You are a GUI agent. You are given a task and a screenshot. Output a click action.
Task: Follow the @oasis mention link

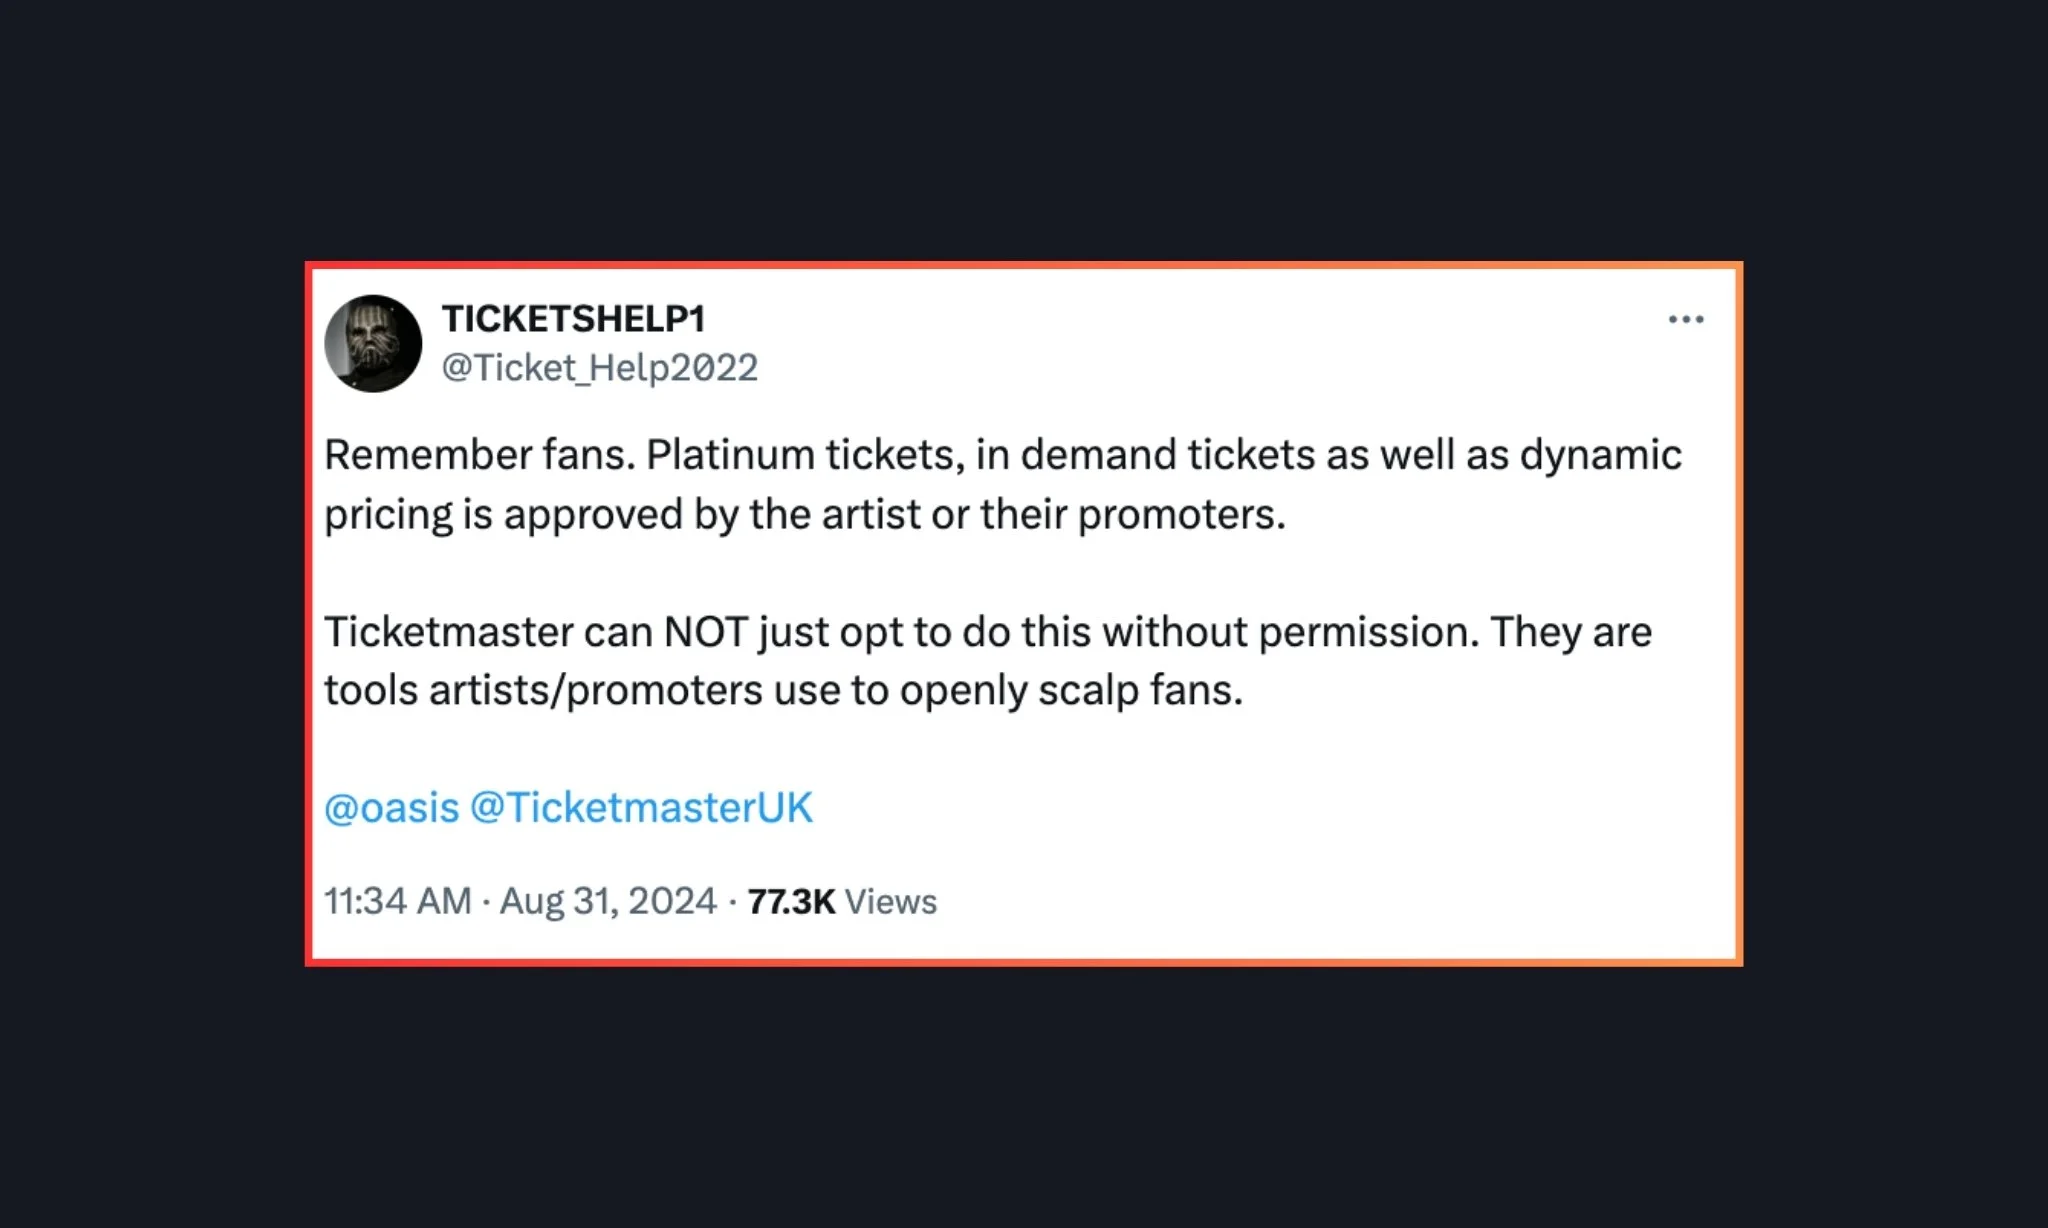pos(392,808)
